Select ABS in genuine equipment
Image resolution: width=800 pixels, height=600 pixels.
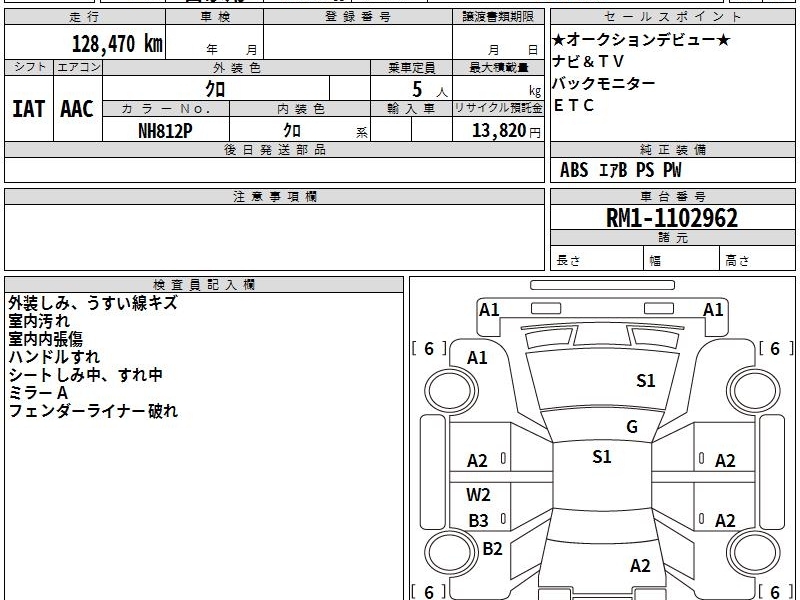pyautogui.click(x=574, y=170)
